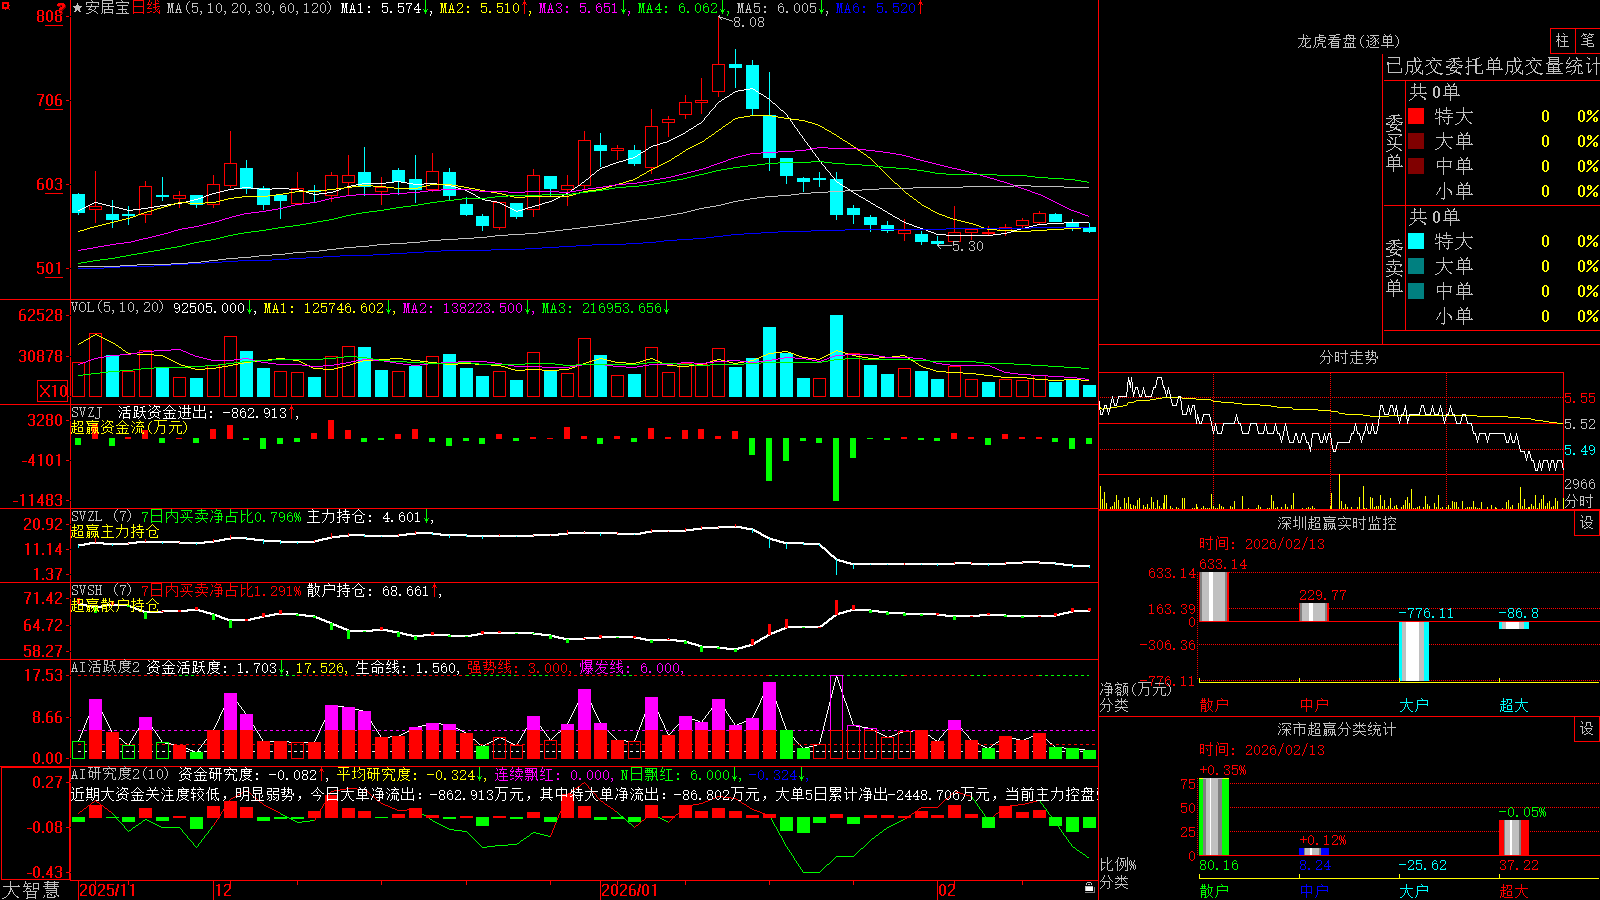
Task: Click the red question mark icon
Action: [x=62, y=8]
